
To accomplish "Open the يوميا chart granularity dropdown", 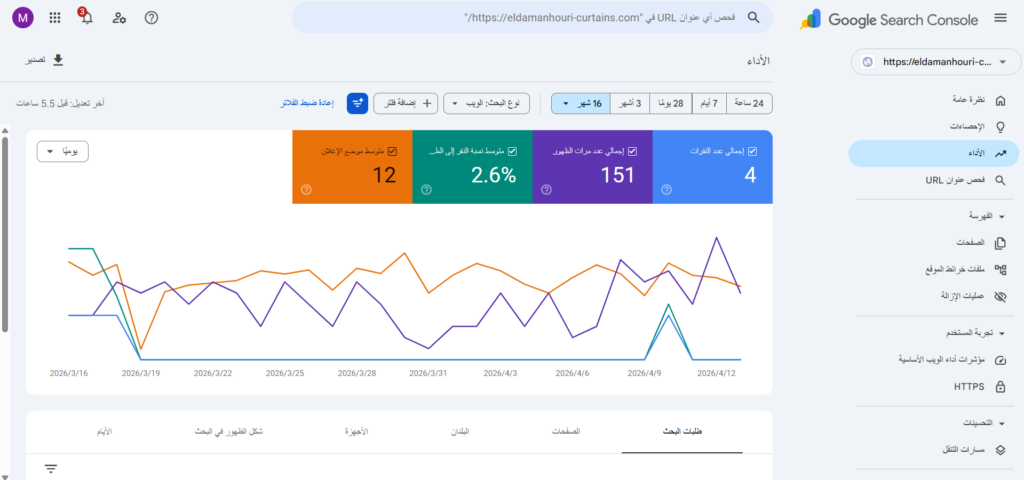I will point(63,151).
